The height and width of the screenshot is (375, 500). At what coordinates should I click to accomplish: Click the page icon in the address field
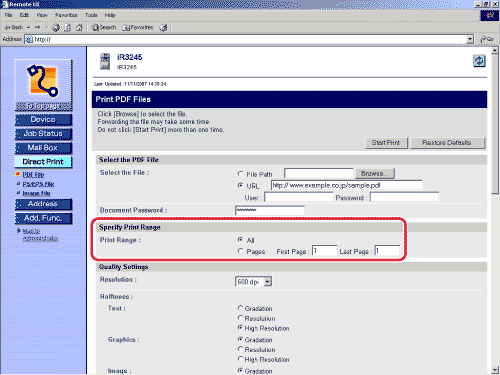coord(29,39)
